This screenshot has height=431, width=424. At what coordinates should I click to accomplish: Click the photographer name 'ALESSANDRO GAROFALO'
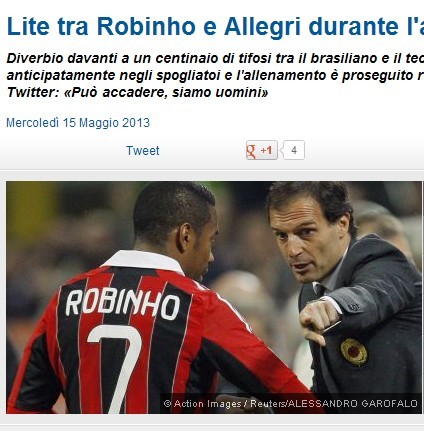point(353,404)
